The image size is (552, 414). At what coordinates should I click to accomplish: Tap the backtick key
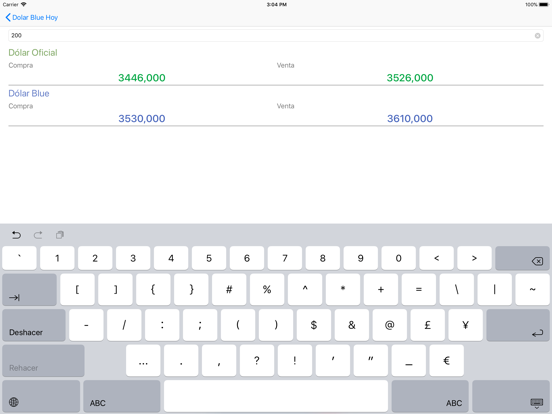click(19, 258)
